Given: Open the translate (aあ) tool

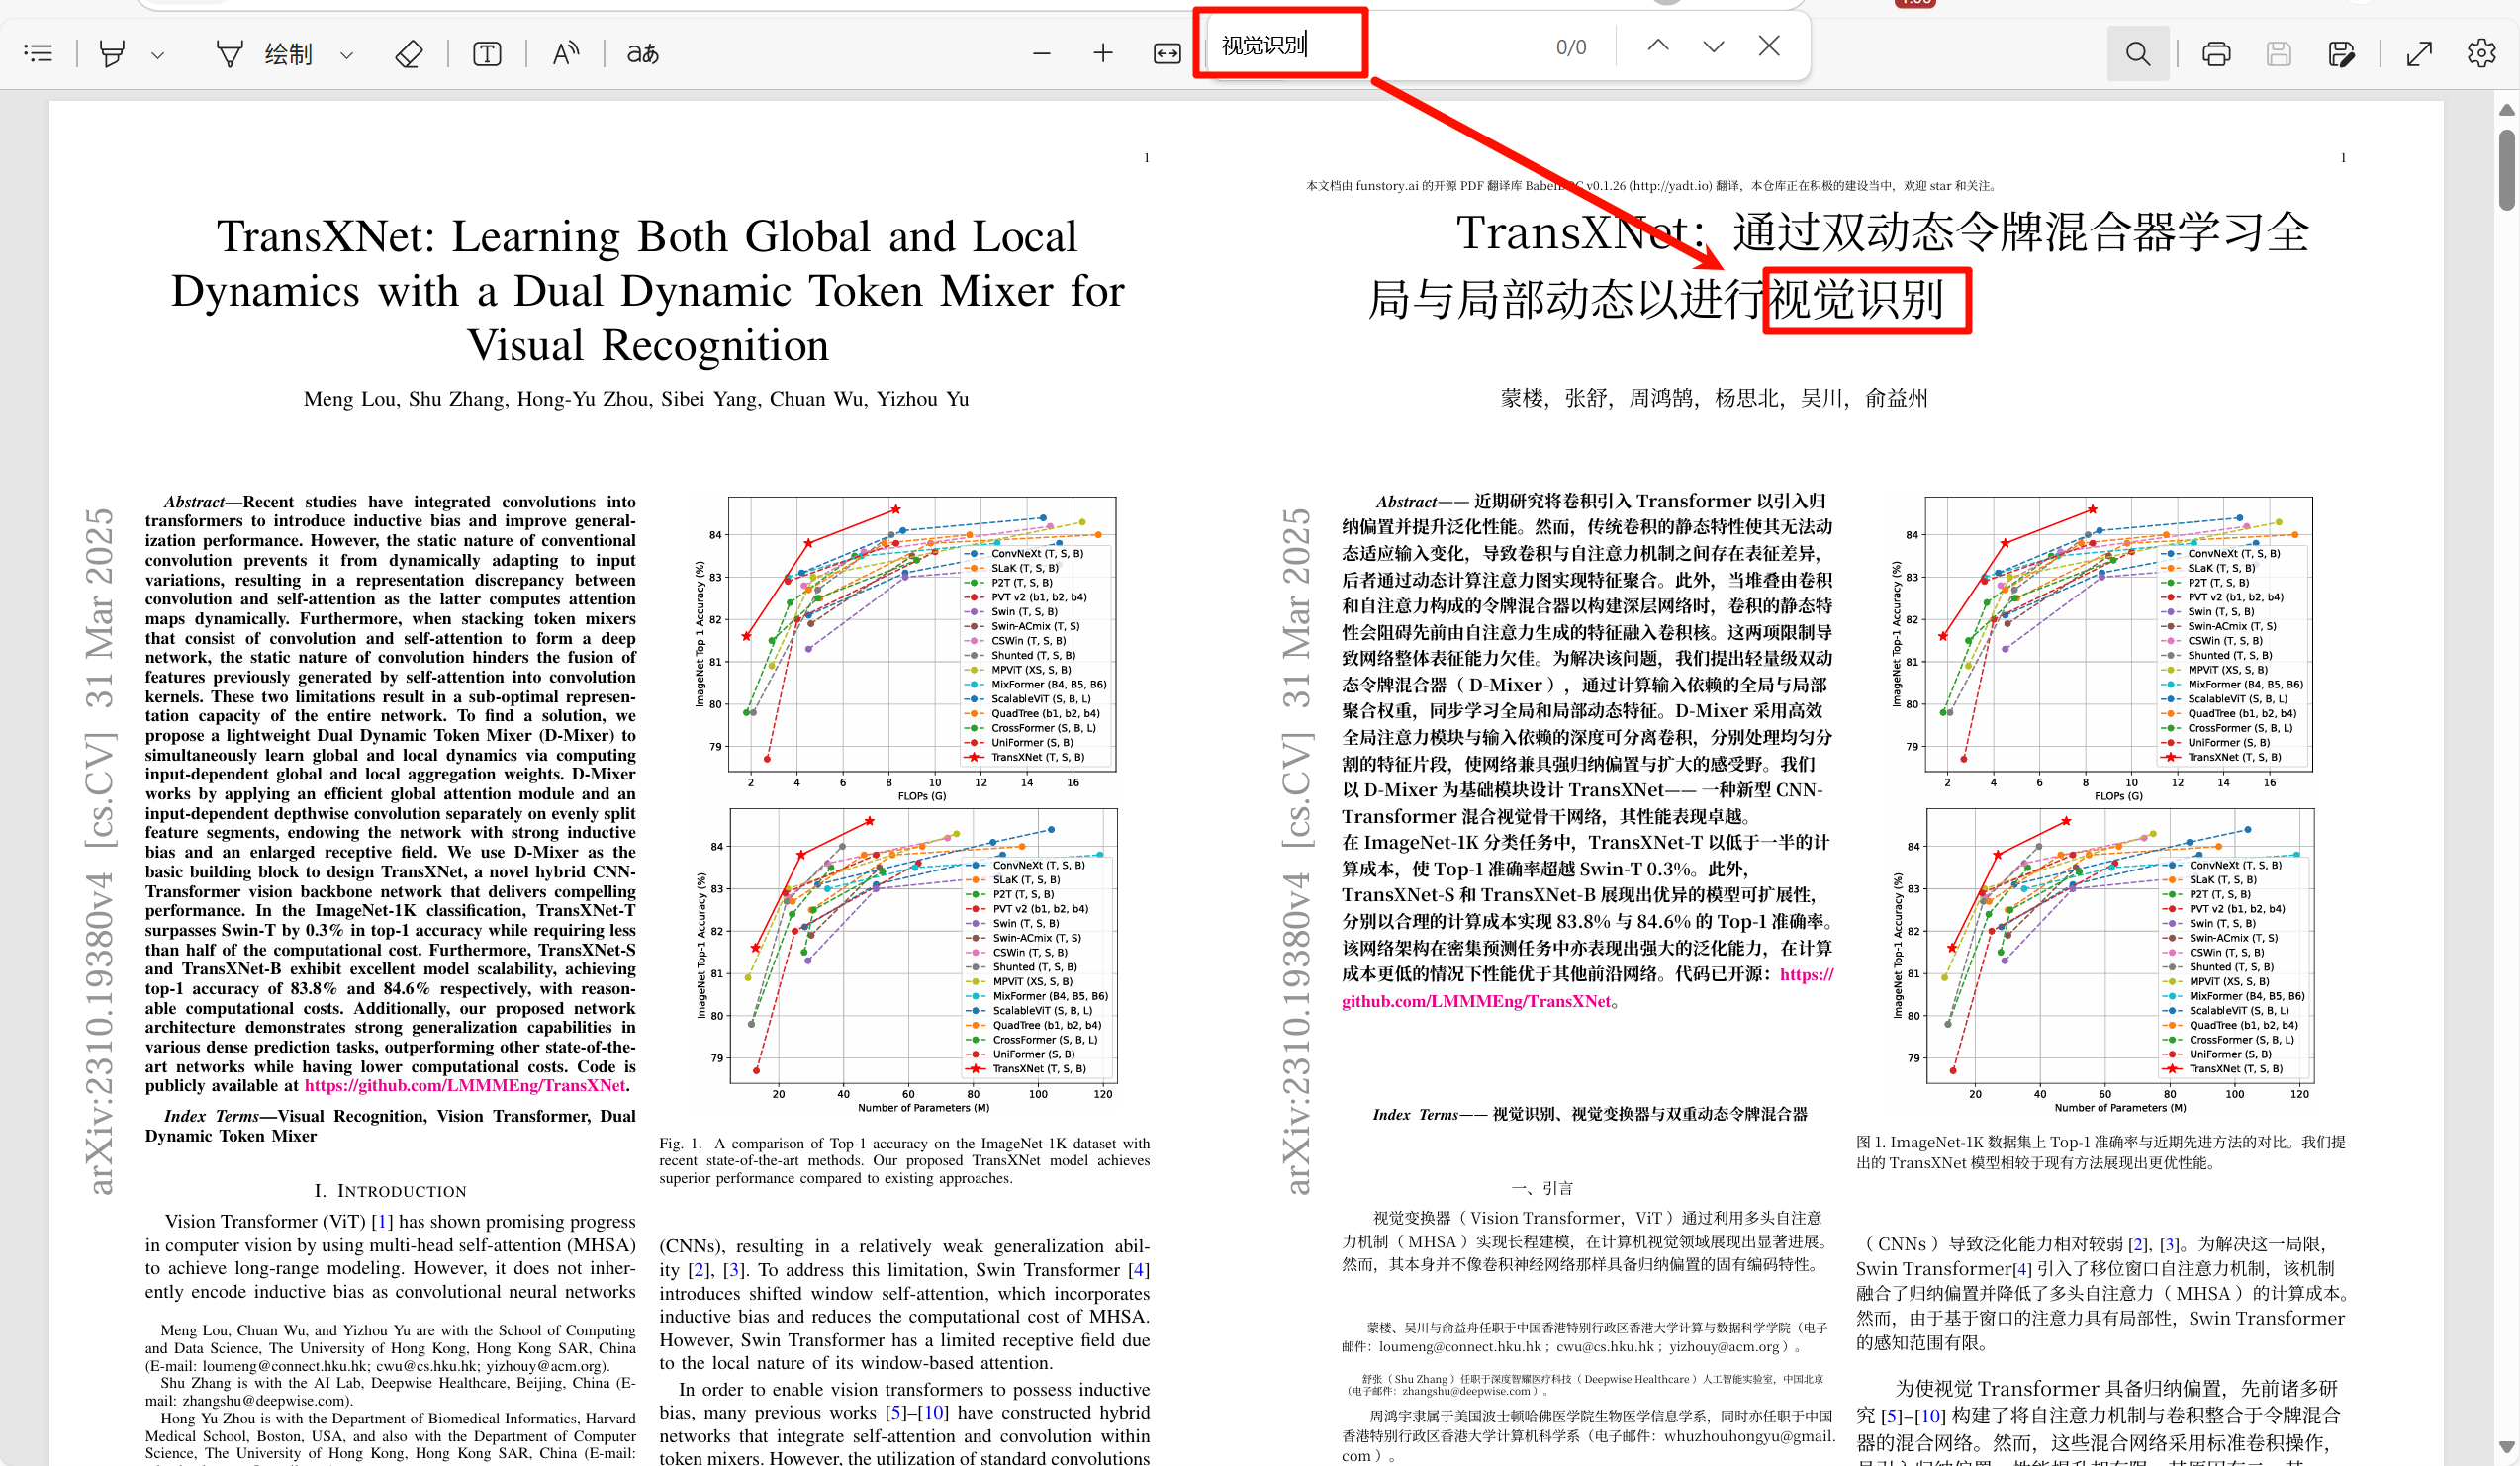Looking at the screenshot, I should [642, 53].
